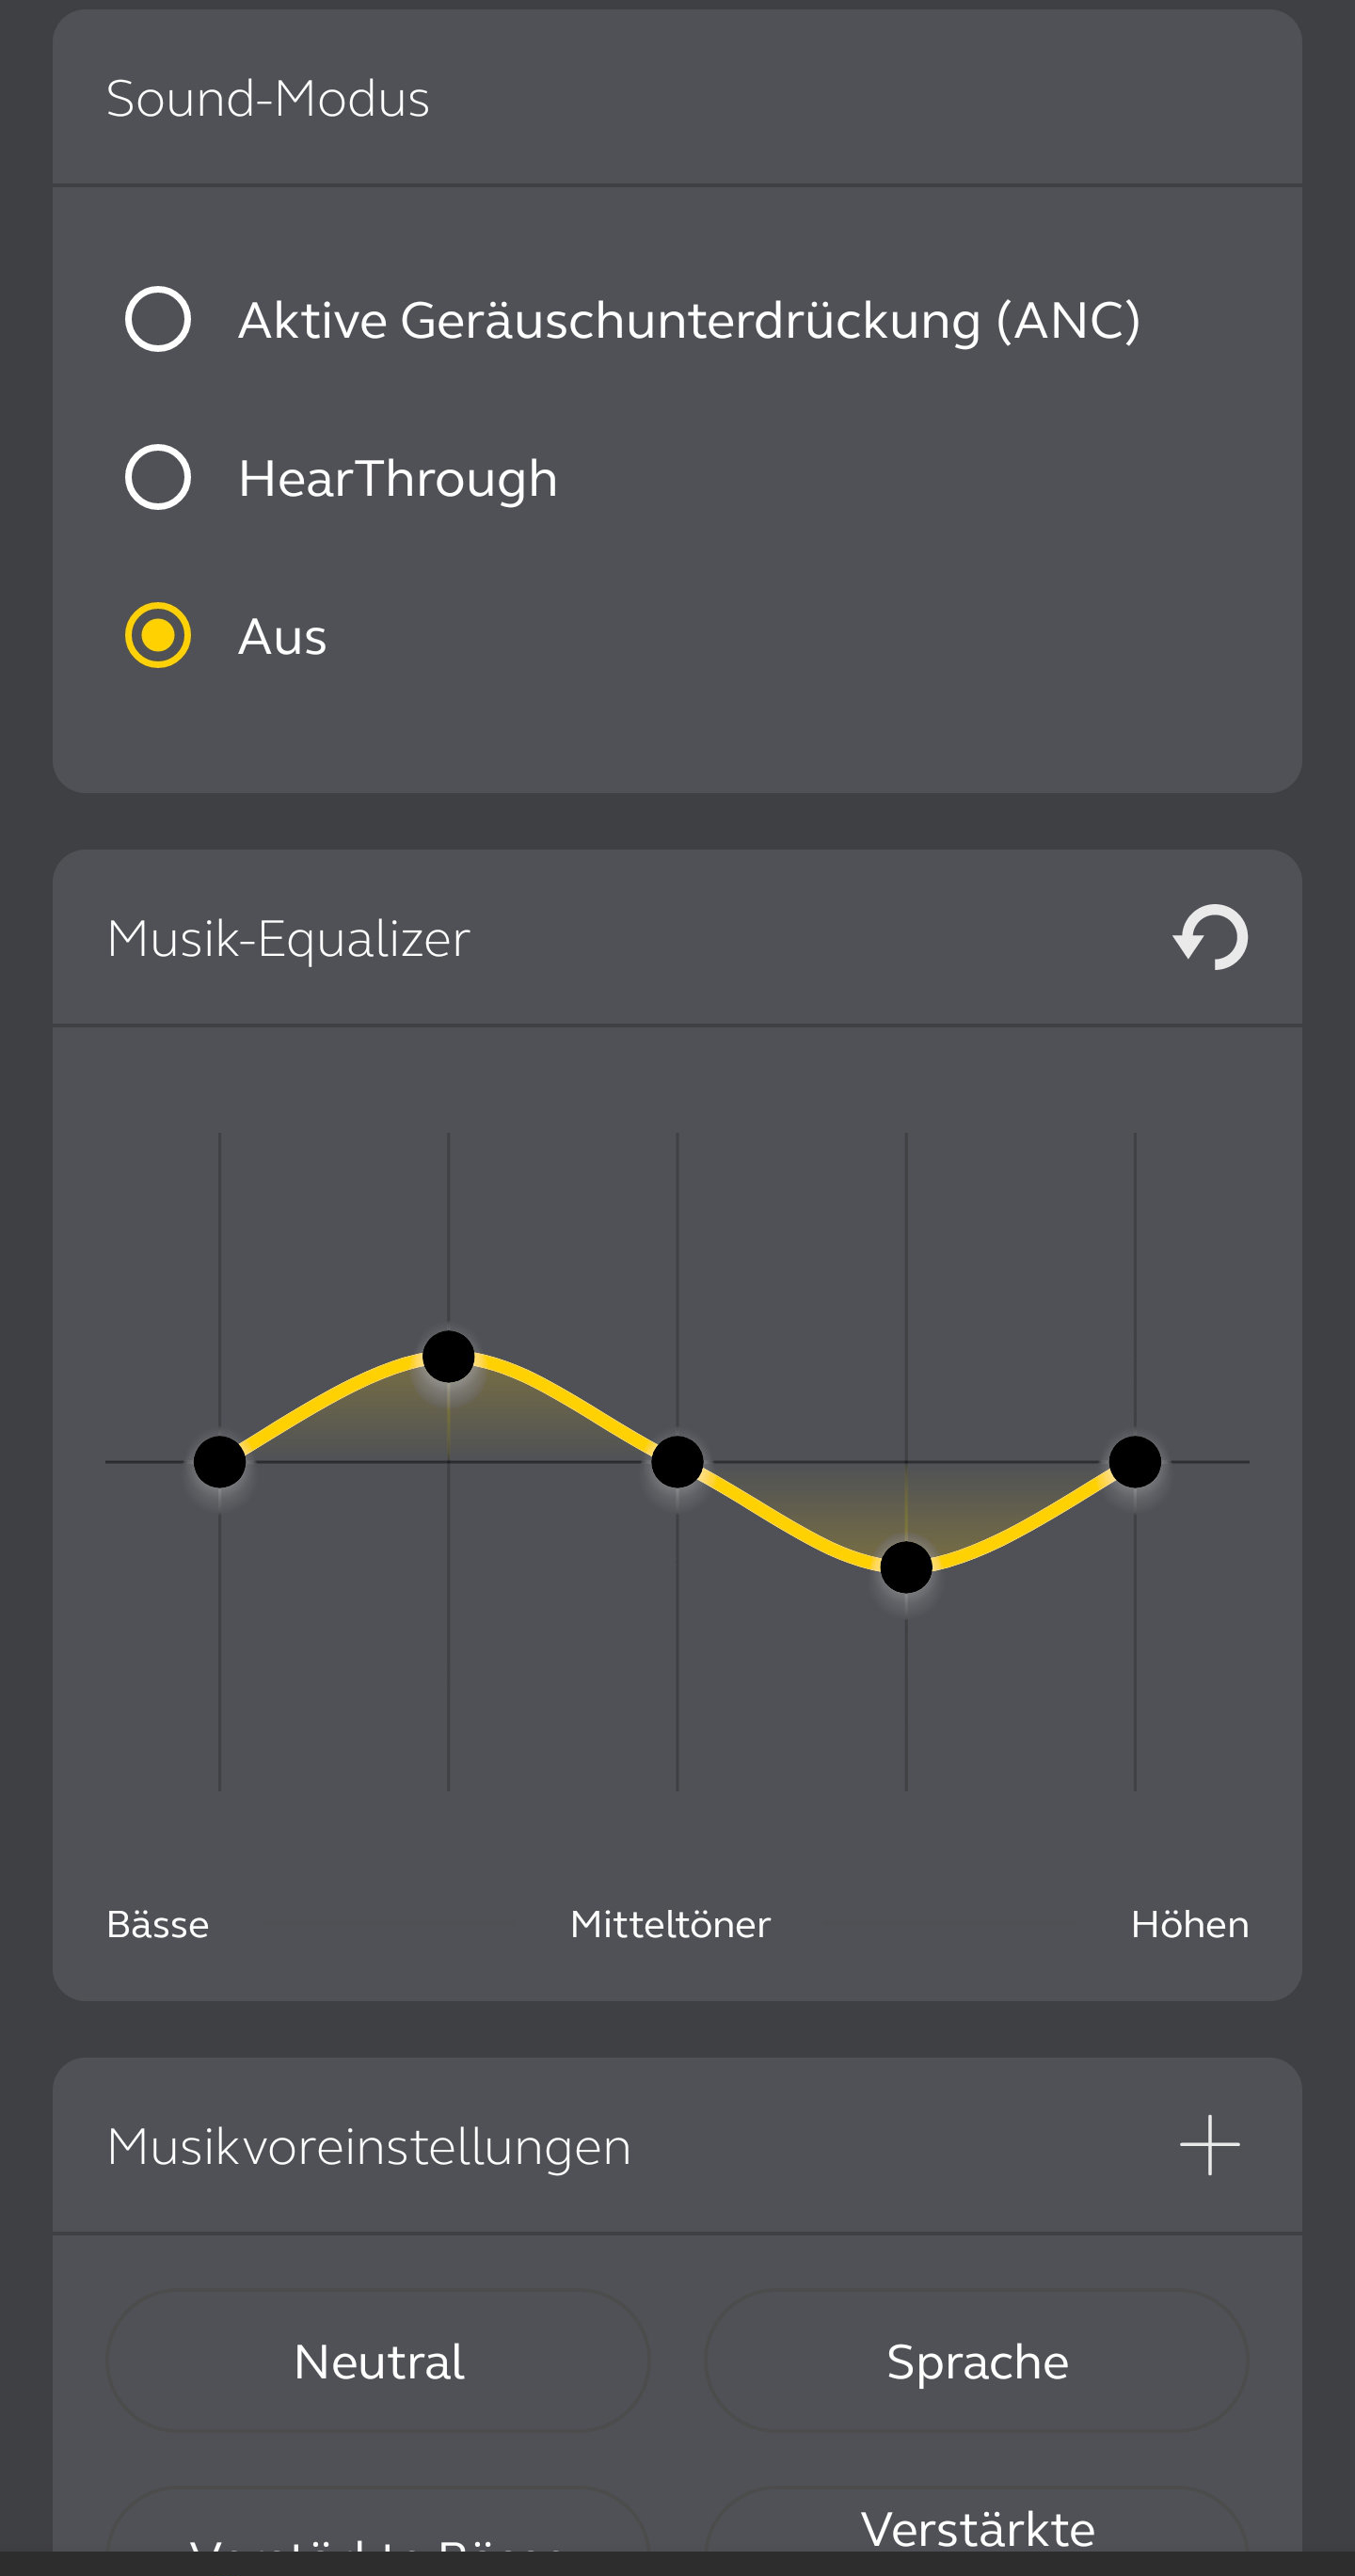Tap the Musikvoreinstellungen section title

pyautogui.click(x=369, y=2146)
